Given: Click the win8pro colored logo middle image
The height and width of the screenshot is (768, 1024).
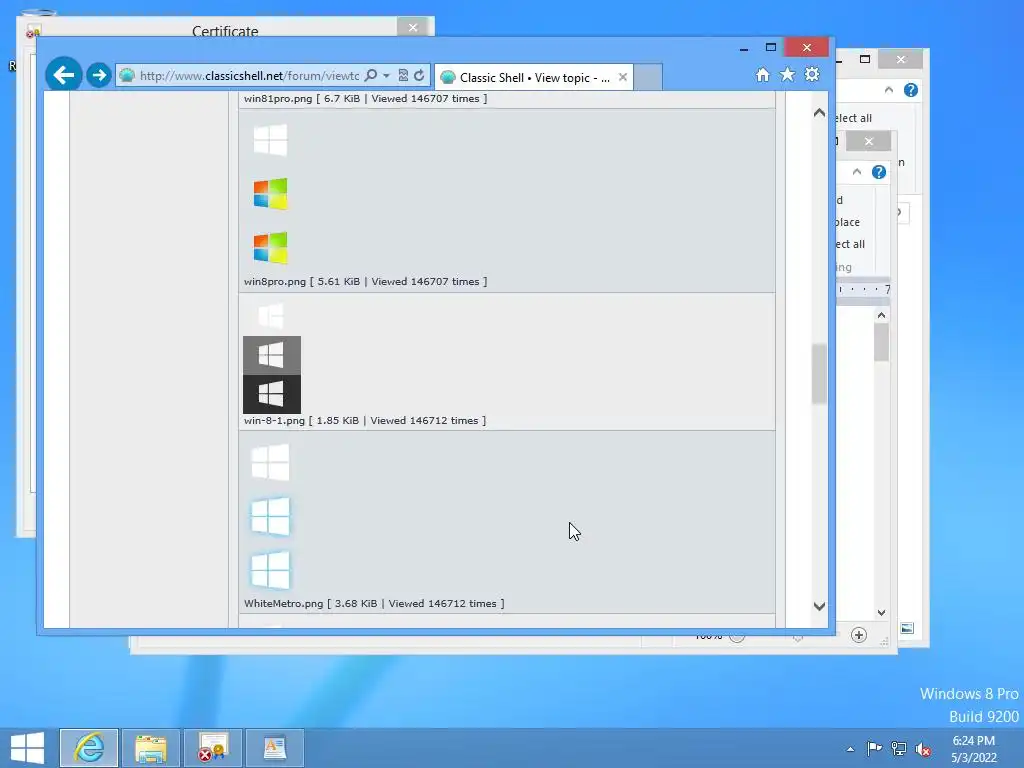Looking at the screenshot, I should (x=270, y=194).
